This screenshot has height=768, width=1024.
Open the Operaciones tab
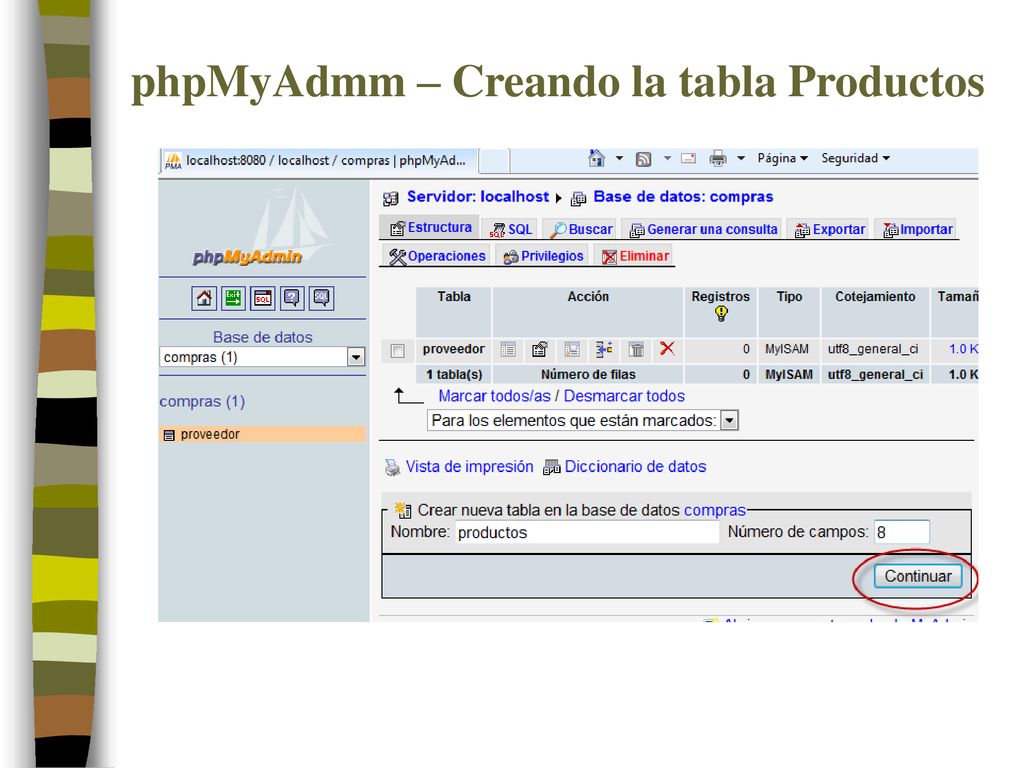(437, 256)
